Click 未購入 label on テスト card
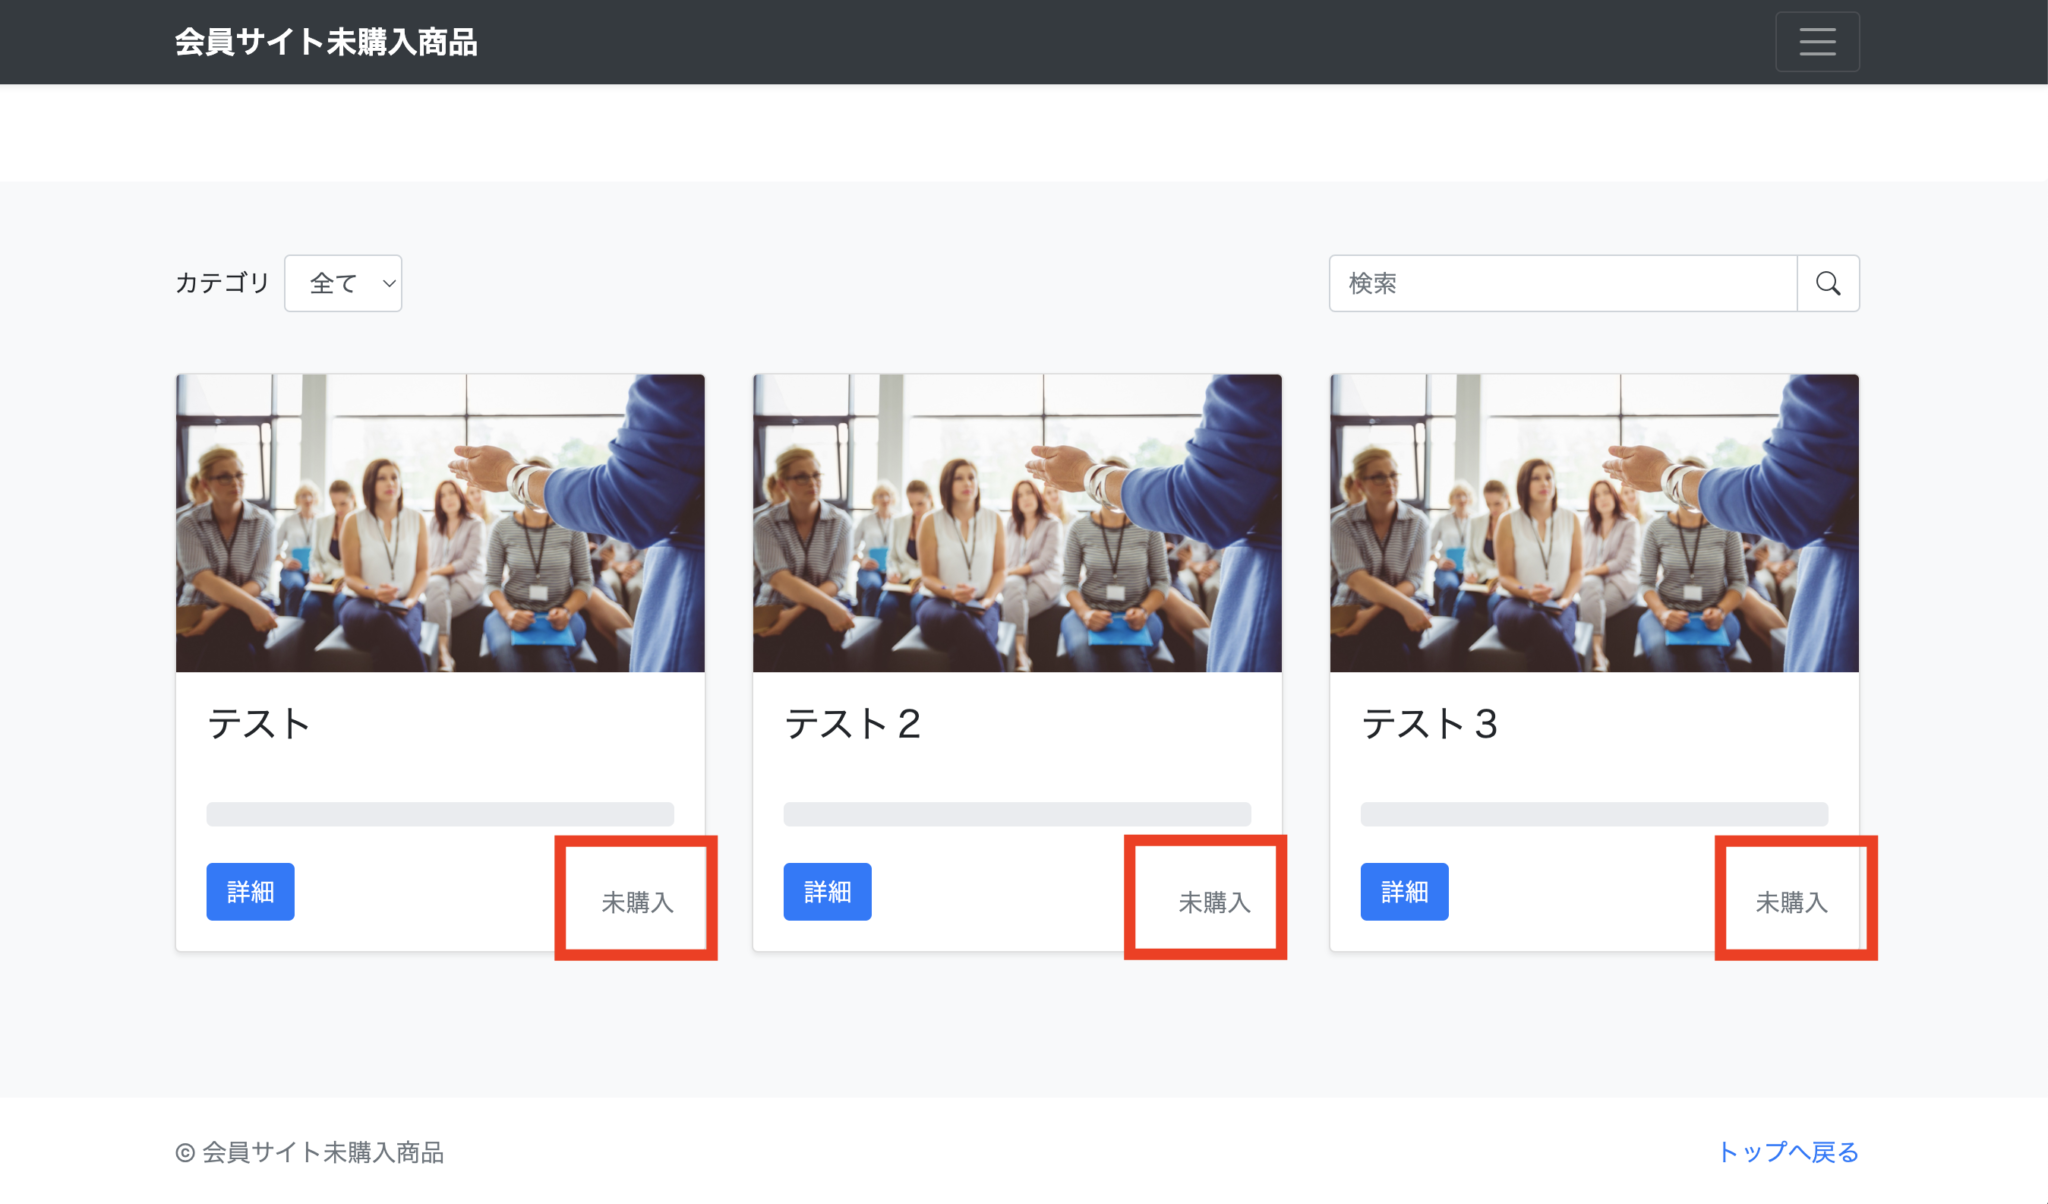 coord(637,902)
